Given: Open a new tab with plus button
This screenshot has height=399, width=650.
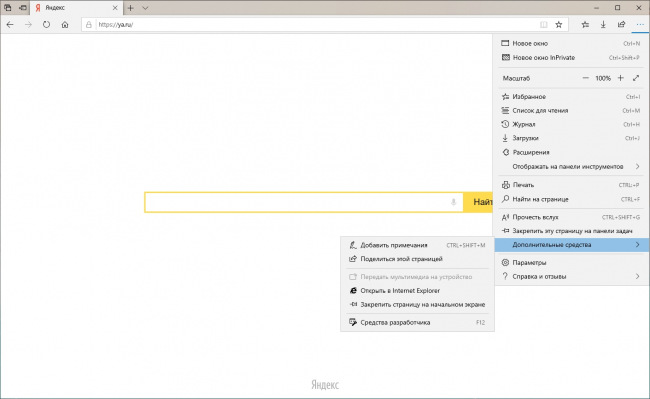Looking at the screenshot, I should point(131,8).
